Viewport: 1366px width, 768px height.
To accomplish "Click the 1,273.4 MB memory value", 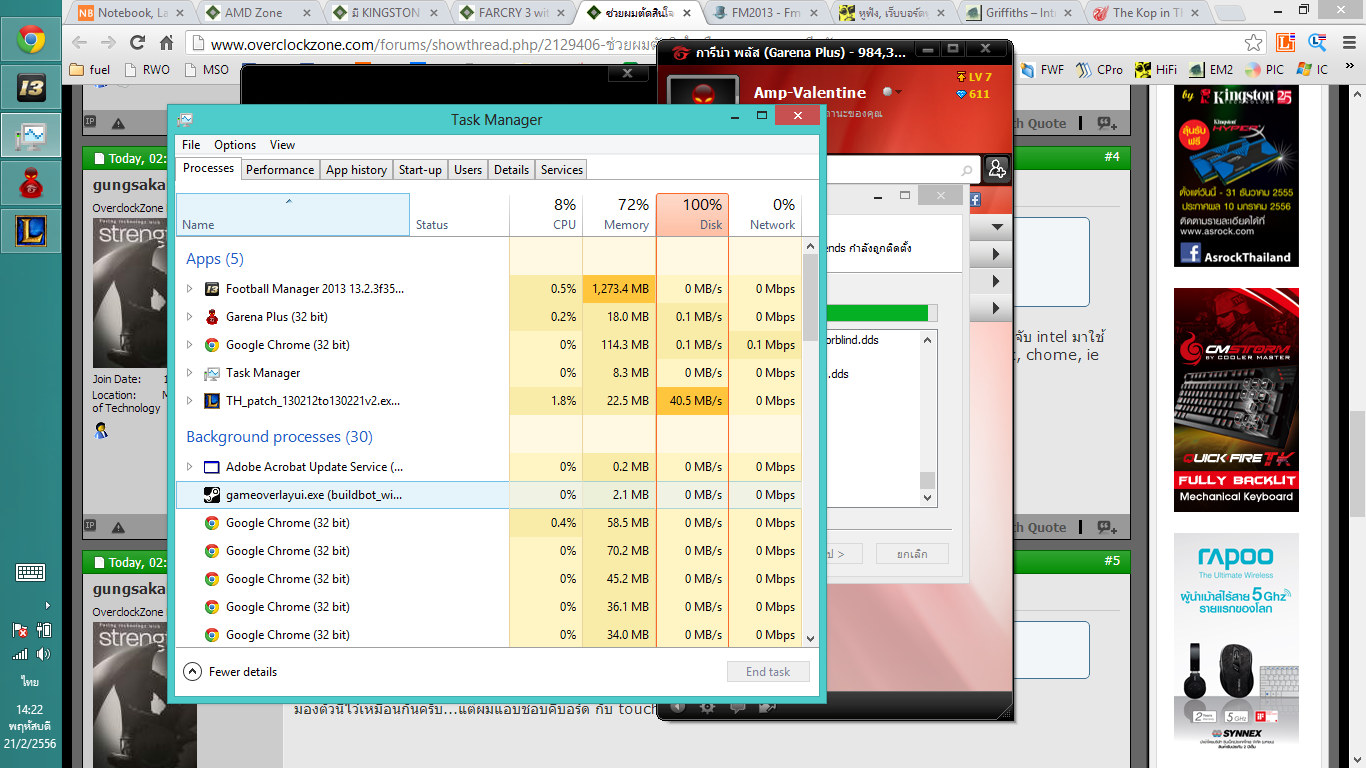I will [x=619, y=289].
